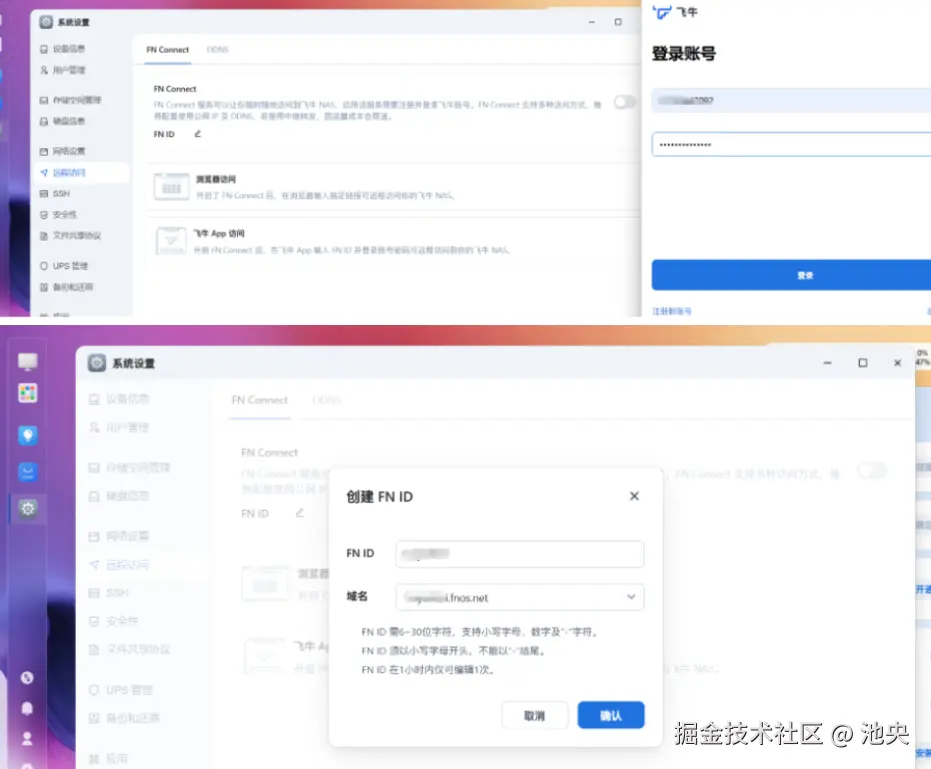
Task: Select the FN Connect tab
Action: coord(259,399)
